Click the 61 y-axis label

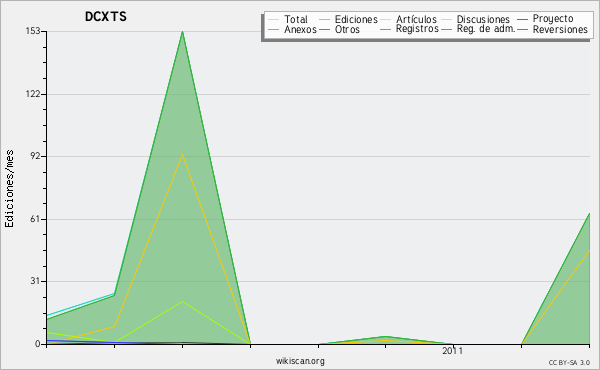pos(35,219)
